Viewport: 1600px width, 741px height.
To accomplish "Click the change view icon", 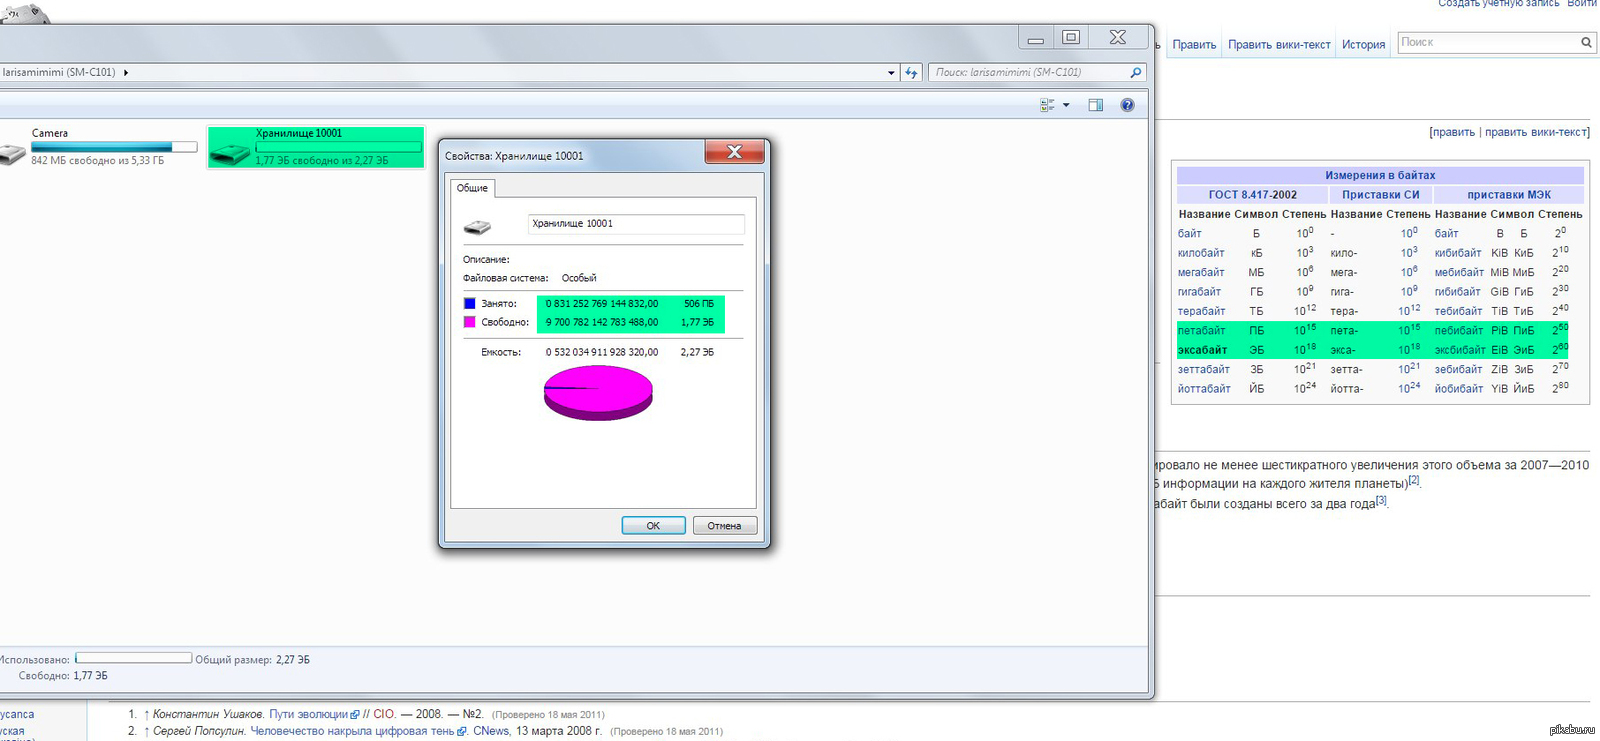I will pyautogui.click(x=1047, y=105).
